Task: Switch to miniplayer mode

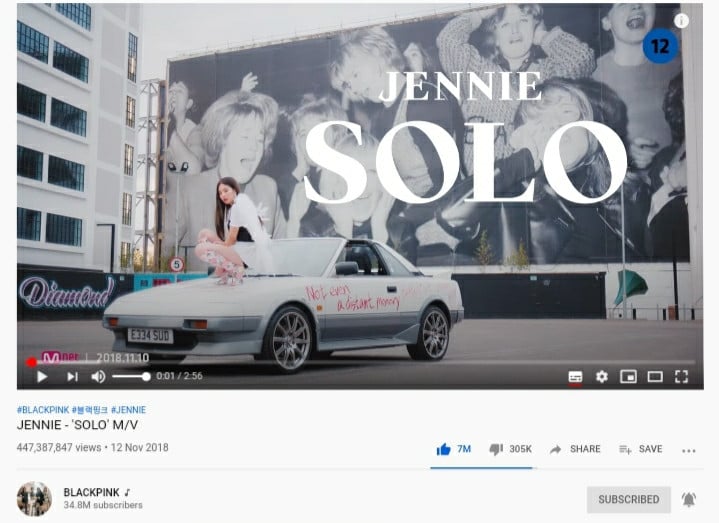Action: point(628,377)
